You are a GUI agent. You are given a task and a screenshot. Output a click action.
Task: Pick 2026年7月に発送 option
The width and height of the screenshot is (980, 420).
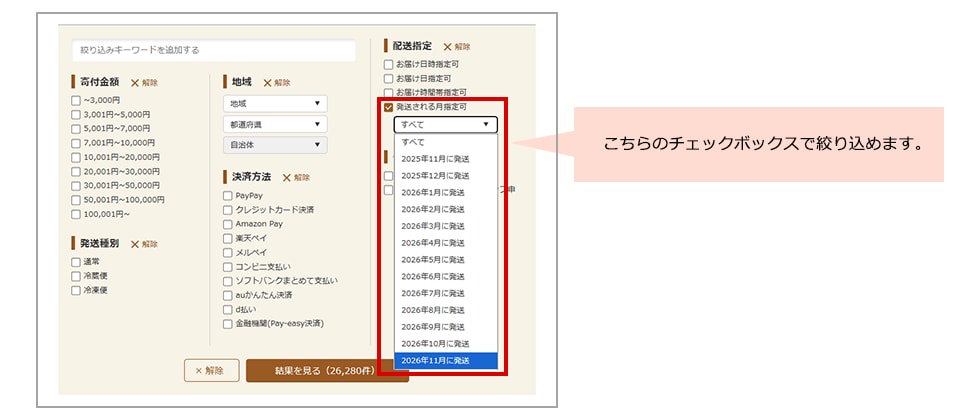pos(446,293)
